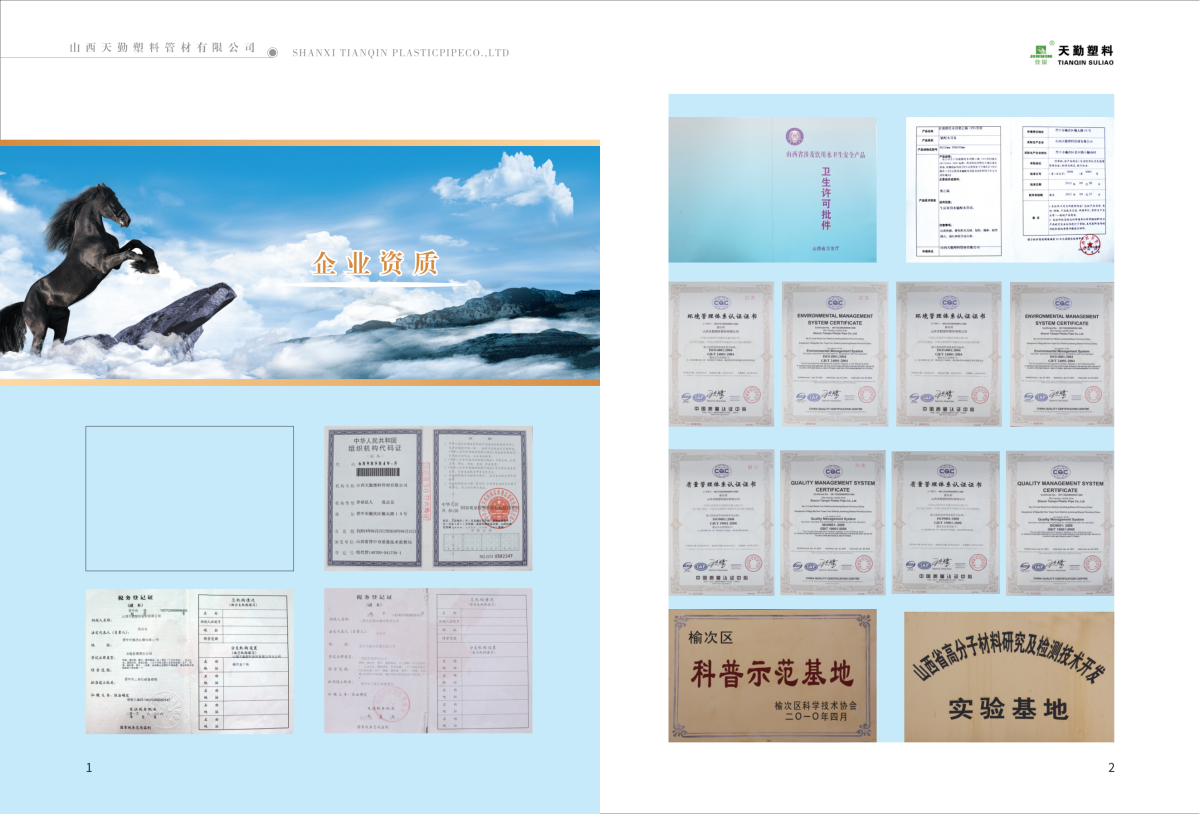Click the circular bullet icon in the header
The height and width of the screenshot is (814, 1200).
pyautogui.click(x=273, y=51)
